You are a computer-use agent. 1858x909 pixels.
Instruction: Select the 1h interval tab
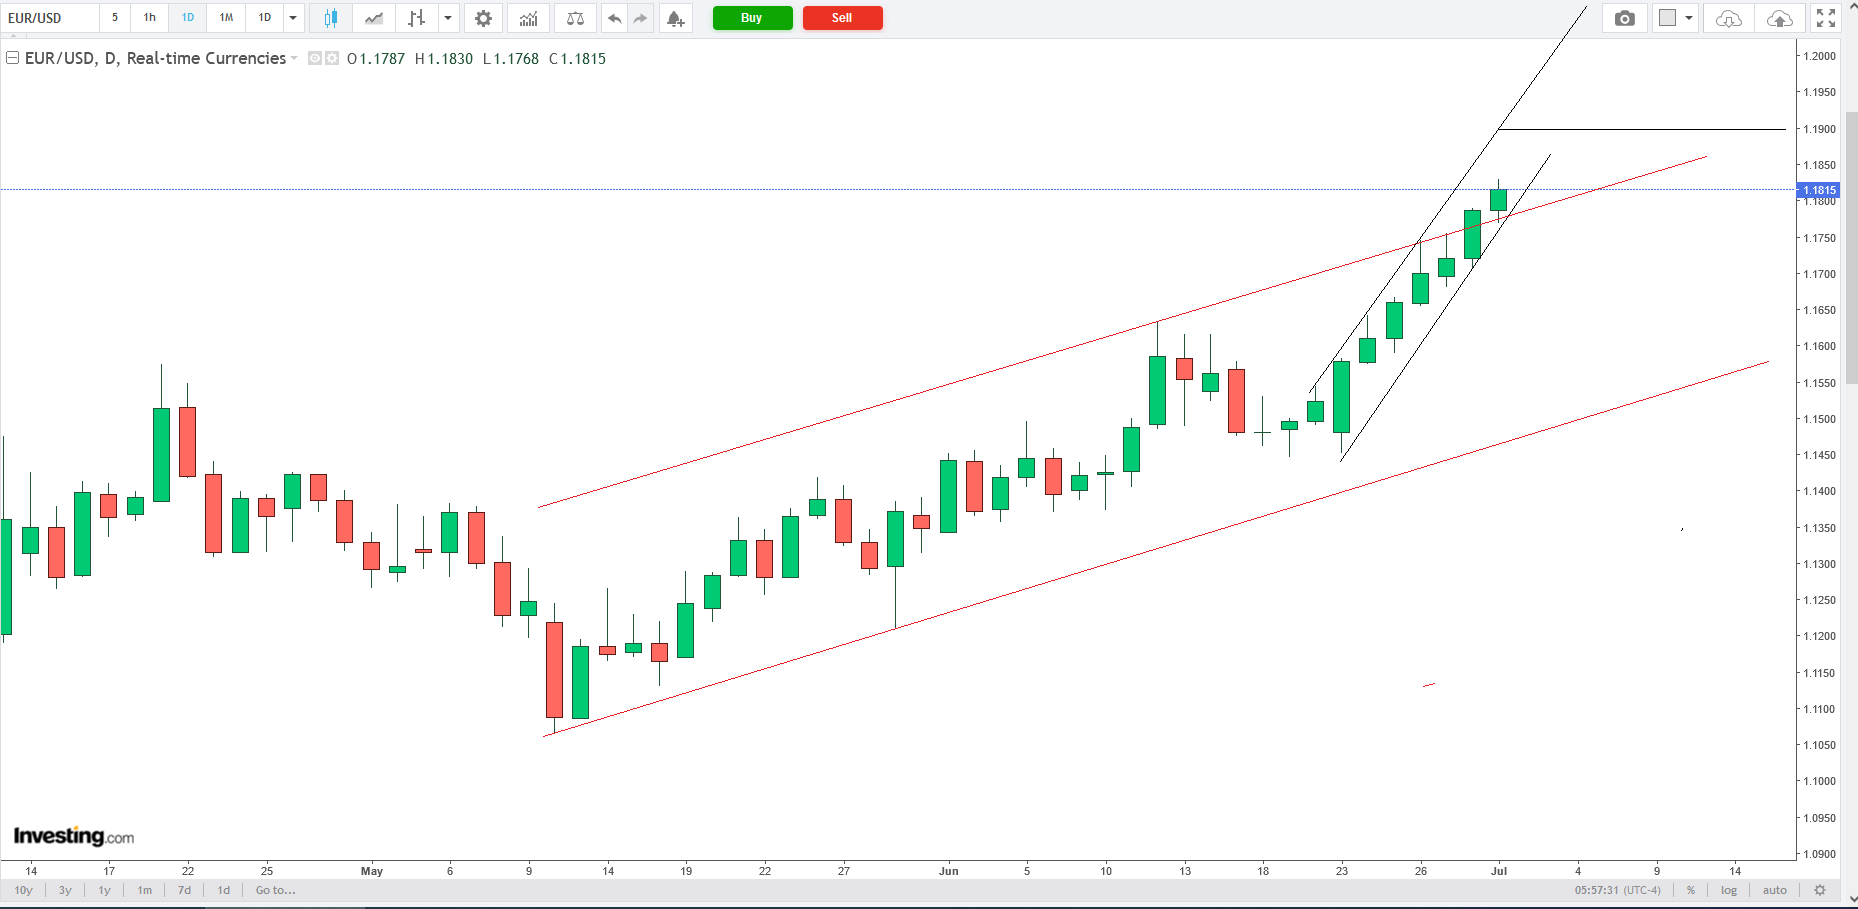coord(150,18)
